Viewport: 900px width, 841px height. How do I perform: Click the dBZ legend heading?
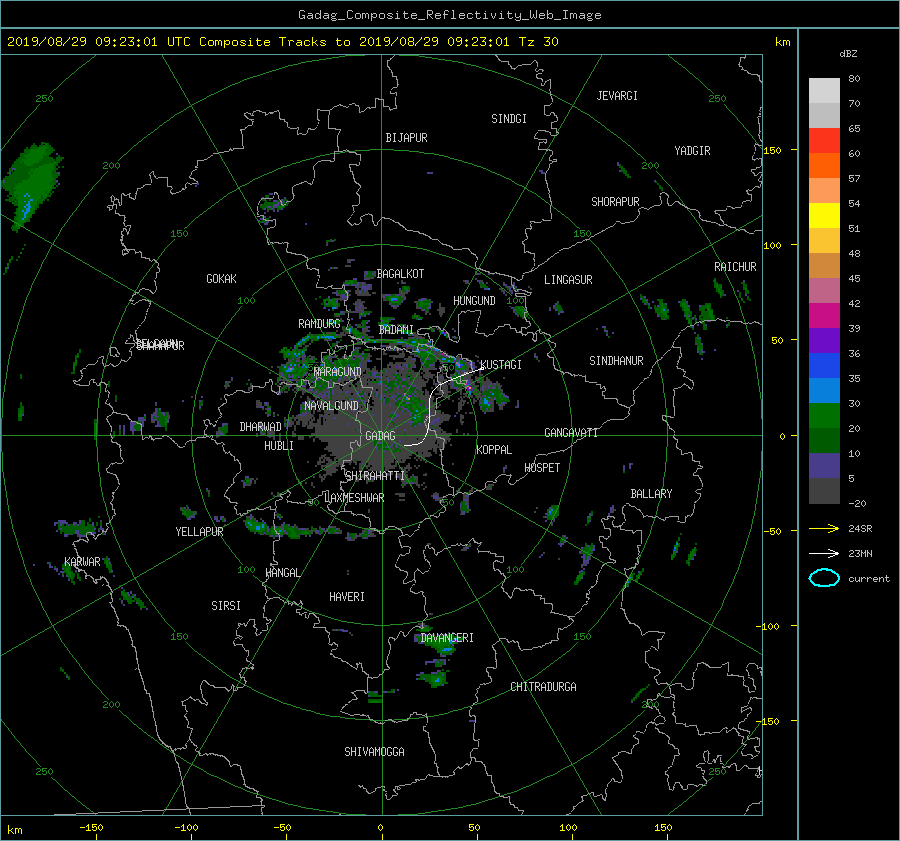(848, 54)
